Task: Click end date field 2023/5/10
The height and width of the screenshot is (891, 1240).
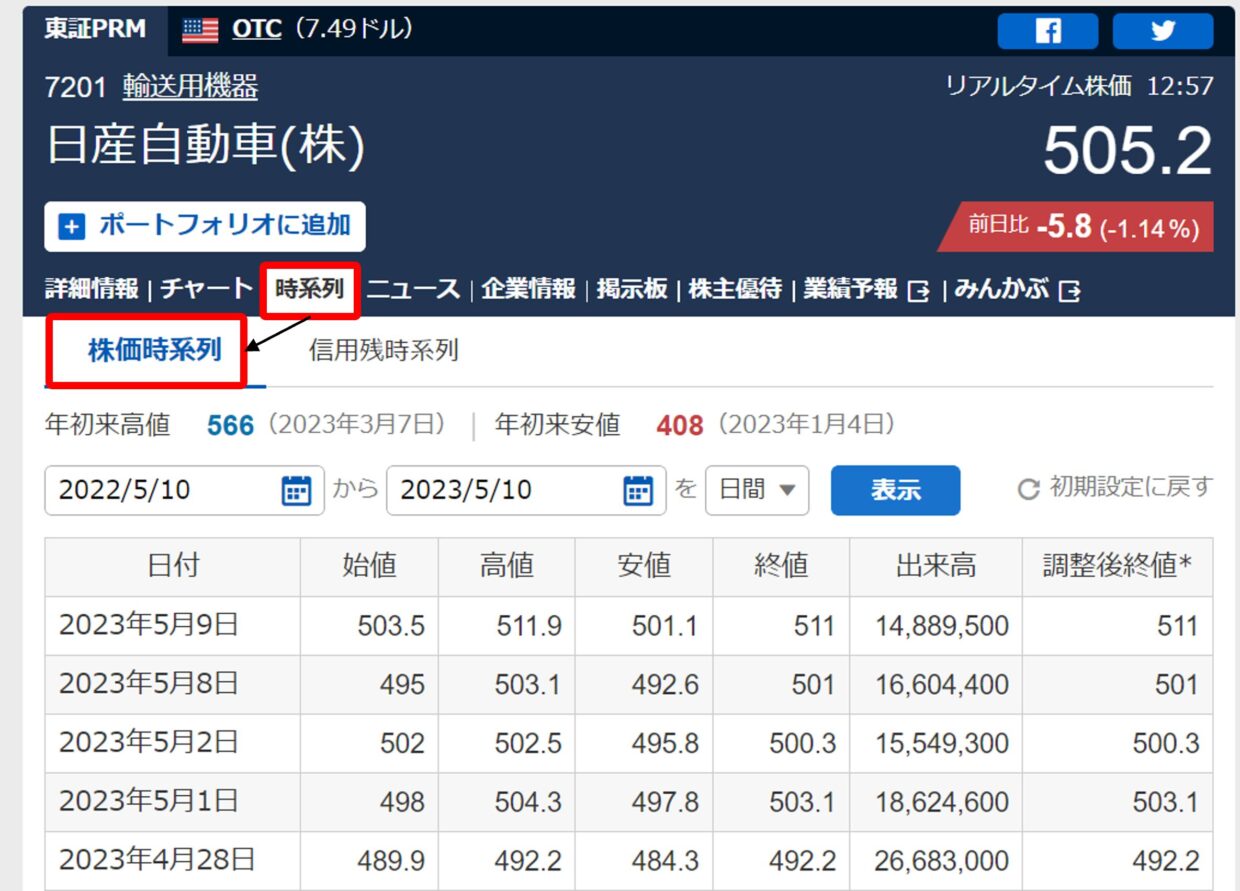Action: 526,490
